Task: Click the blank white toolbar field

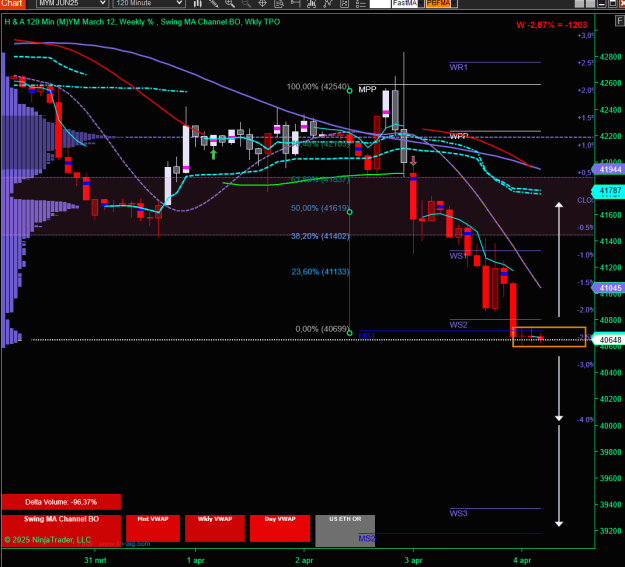Action: (x=380, y=3)
